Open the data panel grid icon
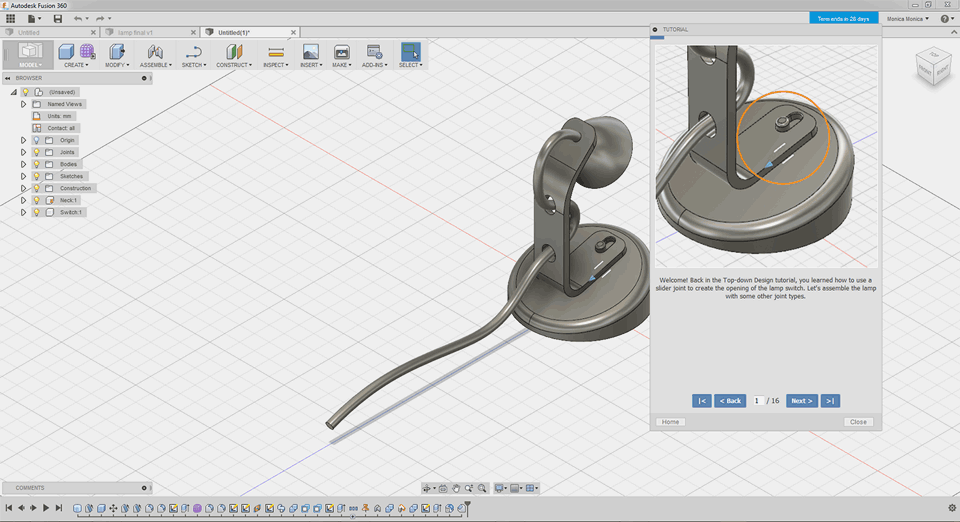The height and width of the screenshot is (522, 960). pos(10,18)
